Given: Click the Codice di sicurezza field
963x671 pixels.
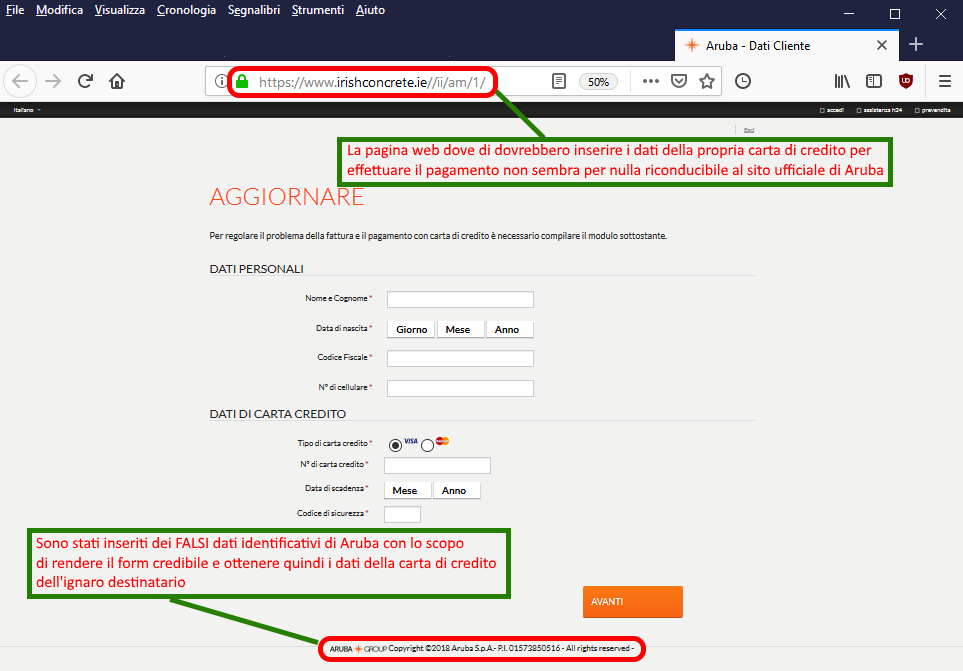Looking at the screenshot, I should pyautogui.click(x=402, y=514).
